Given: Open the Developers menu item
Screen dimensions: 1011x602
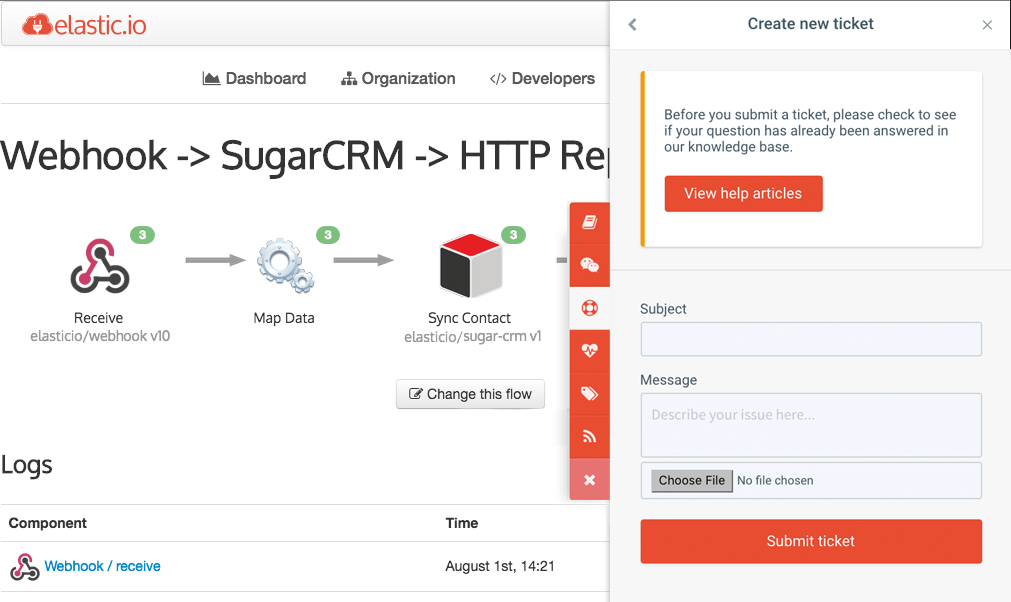Looking at the screenshot, I should 542,79.
